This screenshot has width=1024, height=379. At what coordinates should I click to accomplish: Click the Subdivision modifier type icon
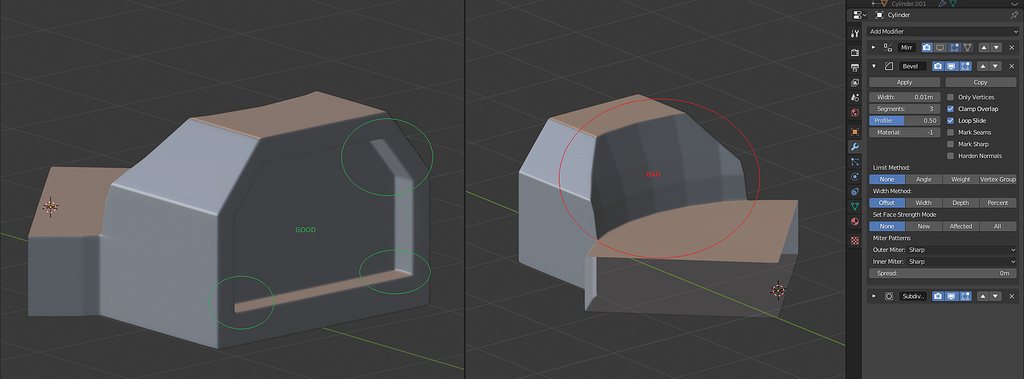pos(888,296)
